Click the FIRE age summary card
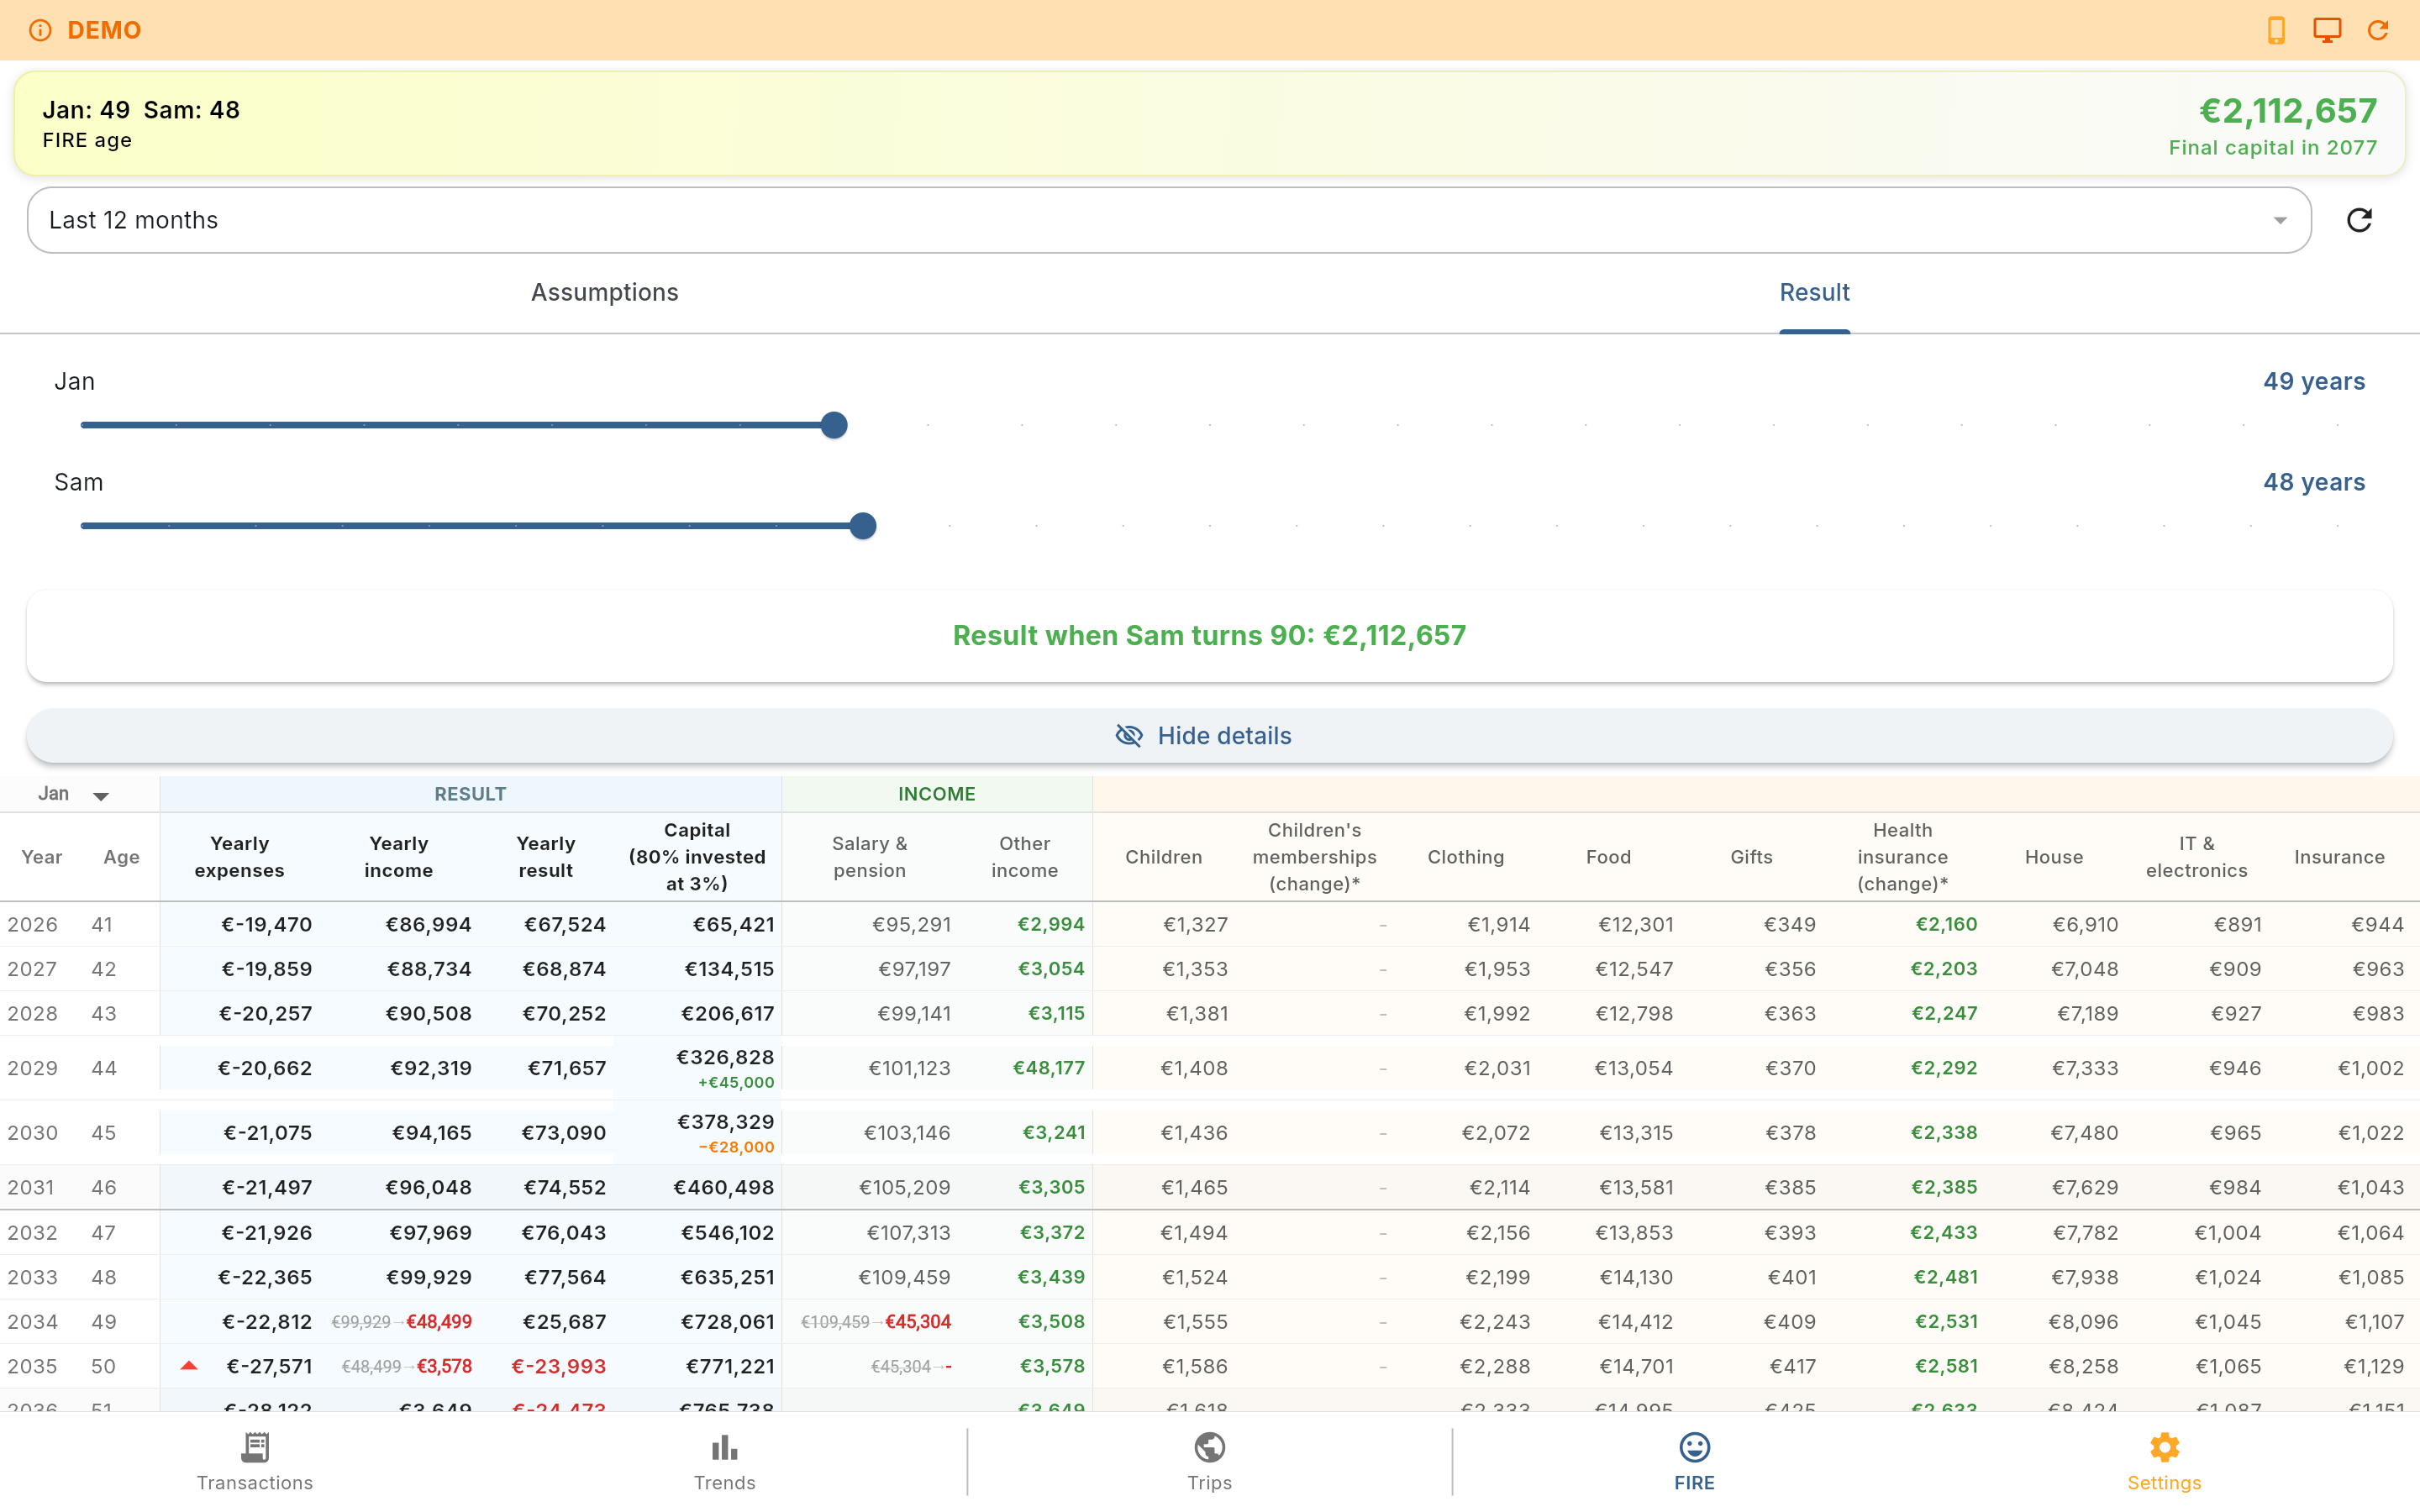 [x=1209, y=124]
